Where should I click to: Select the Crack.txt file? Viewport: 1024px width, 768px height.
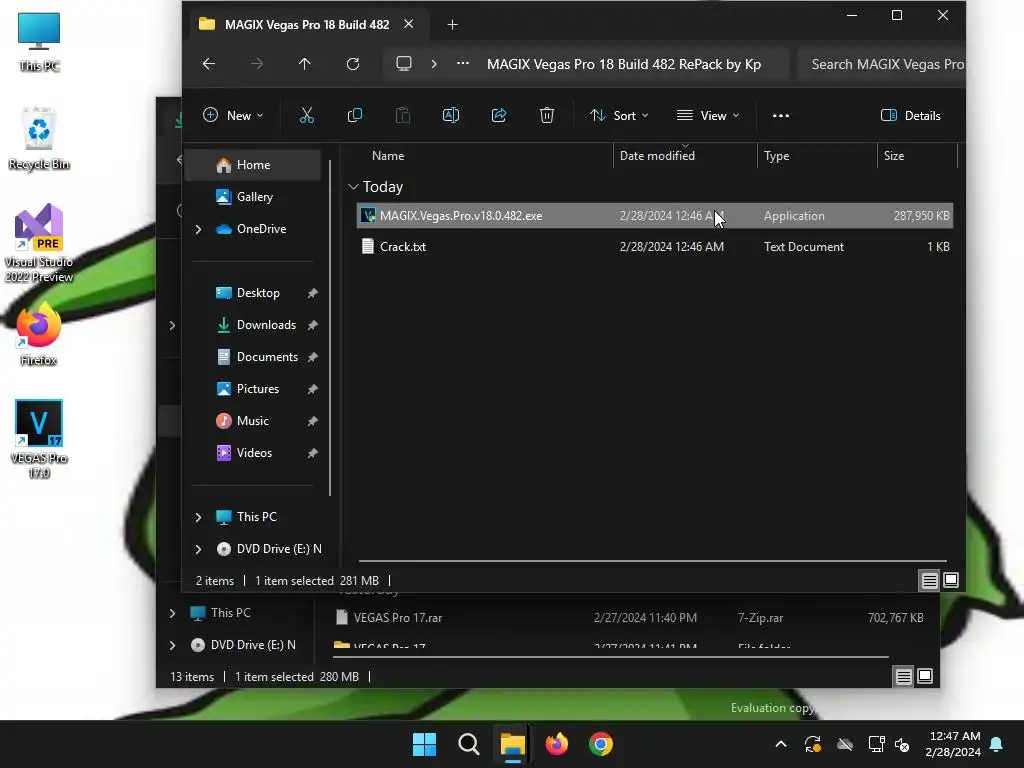click(x=654, y=247)
